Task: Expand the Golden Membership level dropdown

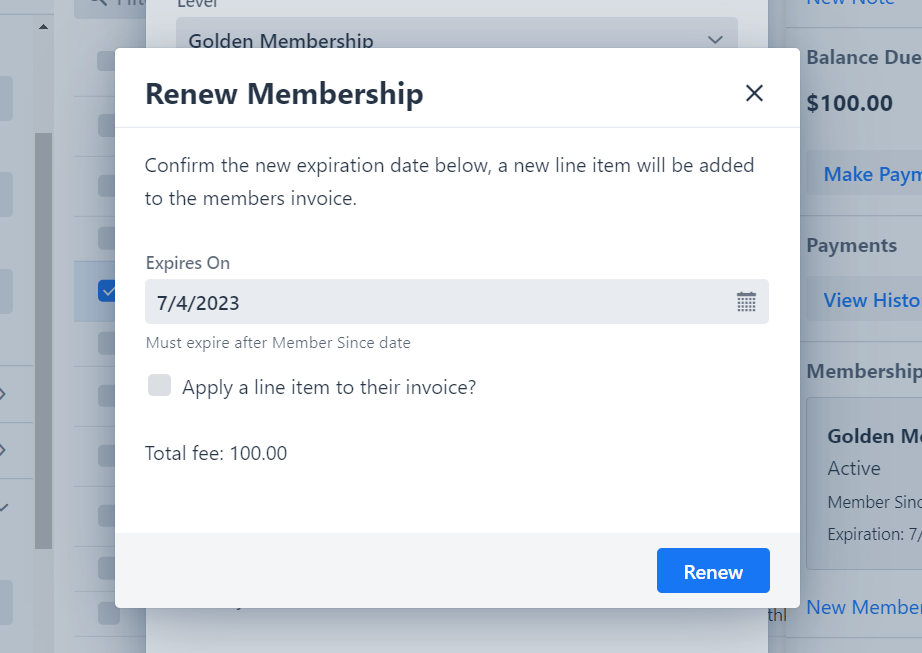Action: coord(456,35)
